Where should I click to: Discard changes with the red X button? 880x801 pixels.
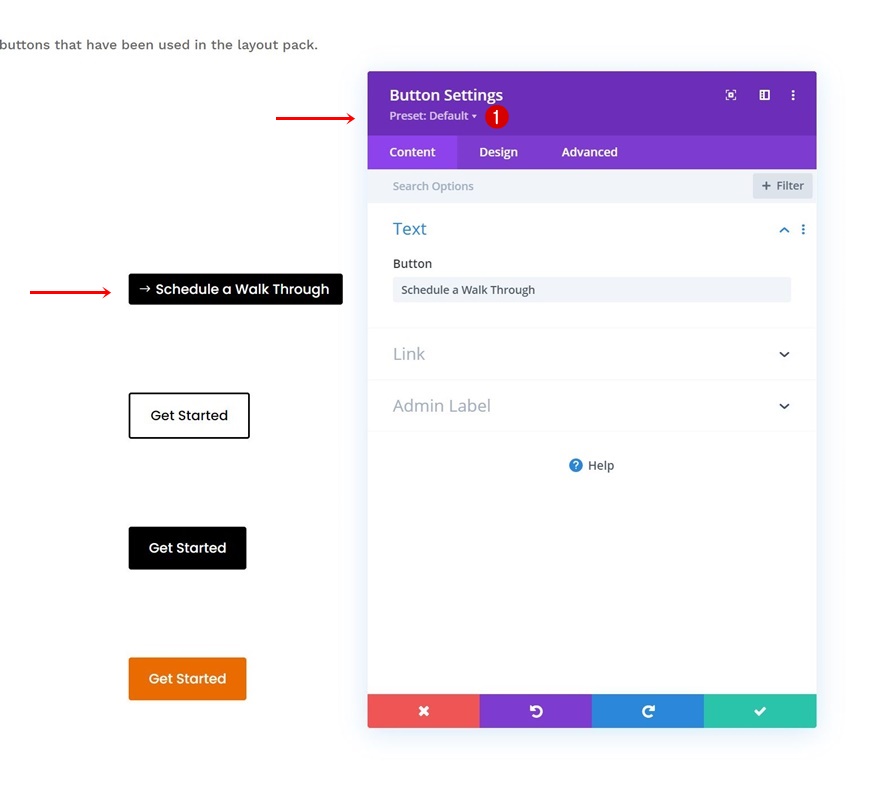point(424,711)
